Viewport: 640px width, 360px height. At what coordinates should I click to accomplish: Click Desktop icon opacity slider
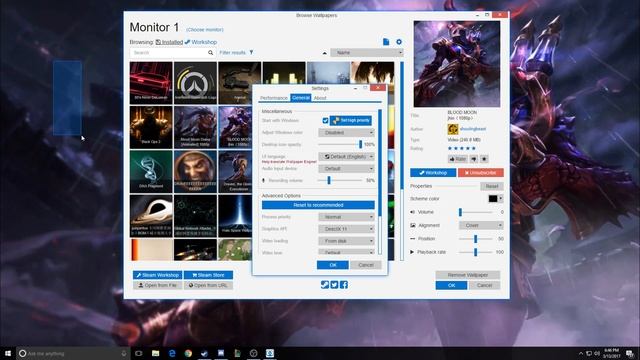point(340,144)
